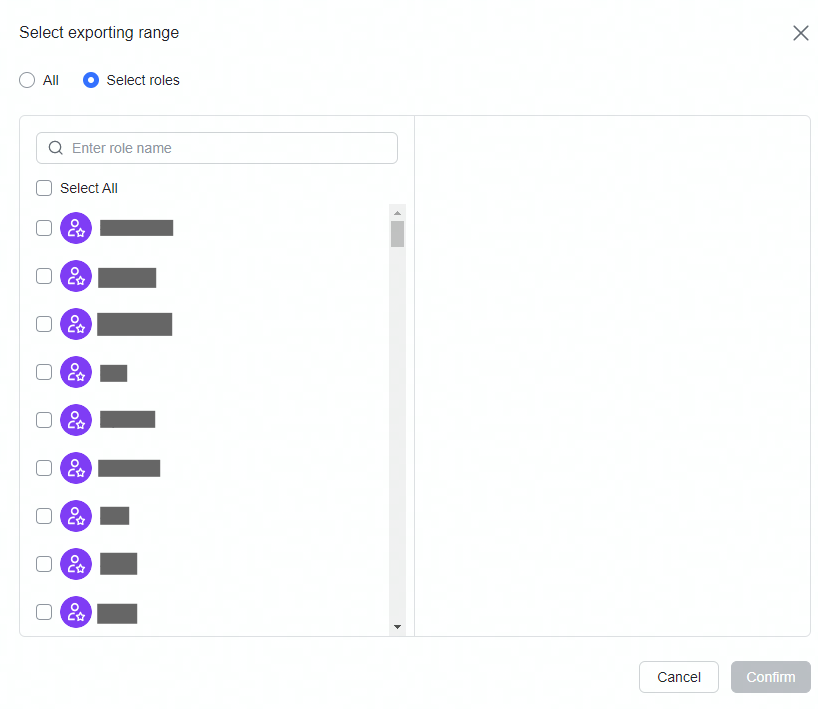The height and width of the screenshot is (709, 818).
Task: Pick the "Select roles" radio option
Action: pyautogui.click(x=91, y=80)
